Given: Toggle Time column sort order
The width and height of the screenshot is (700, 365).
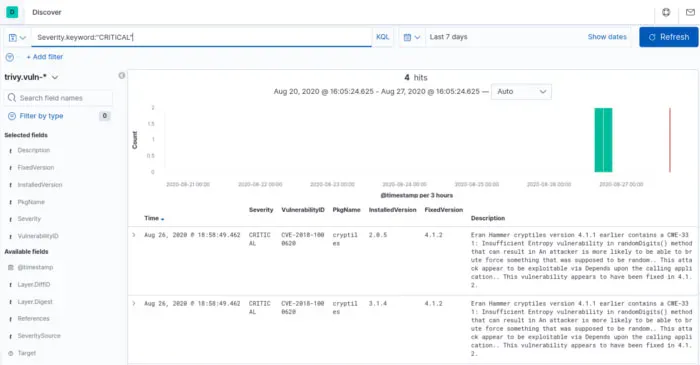Looking at the screenshot, I should [x=154, y=218].
